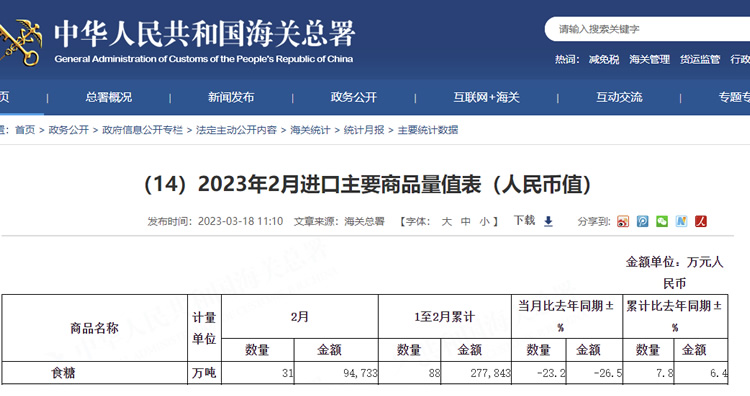This screenshot has width=750, height=396.
Task: Open hot keyword 减免税
Action: click(604, 60)
